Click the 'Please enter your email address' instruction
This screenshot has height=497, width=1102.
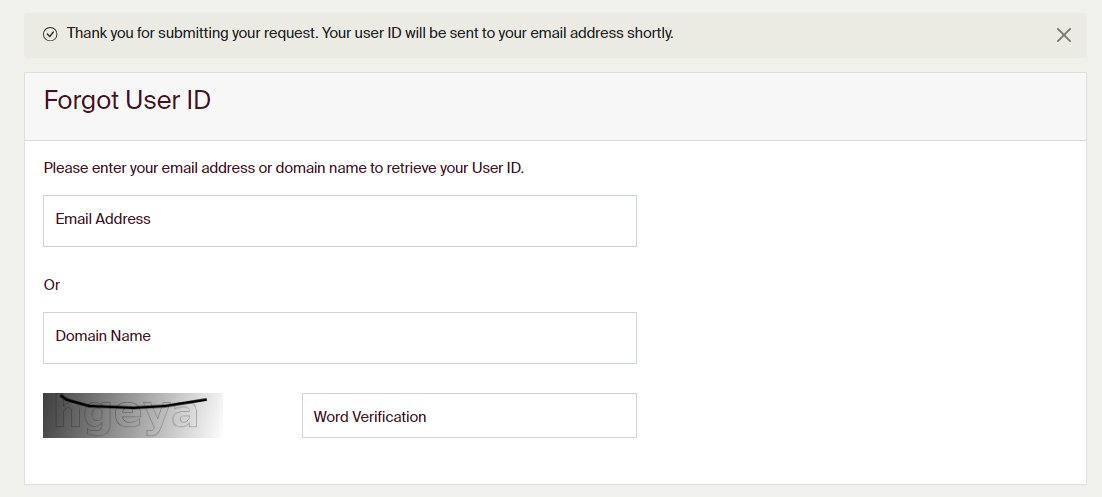pyautogui.click(x=283, y=168)
